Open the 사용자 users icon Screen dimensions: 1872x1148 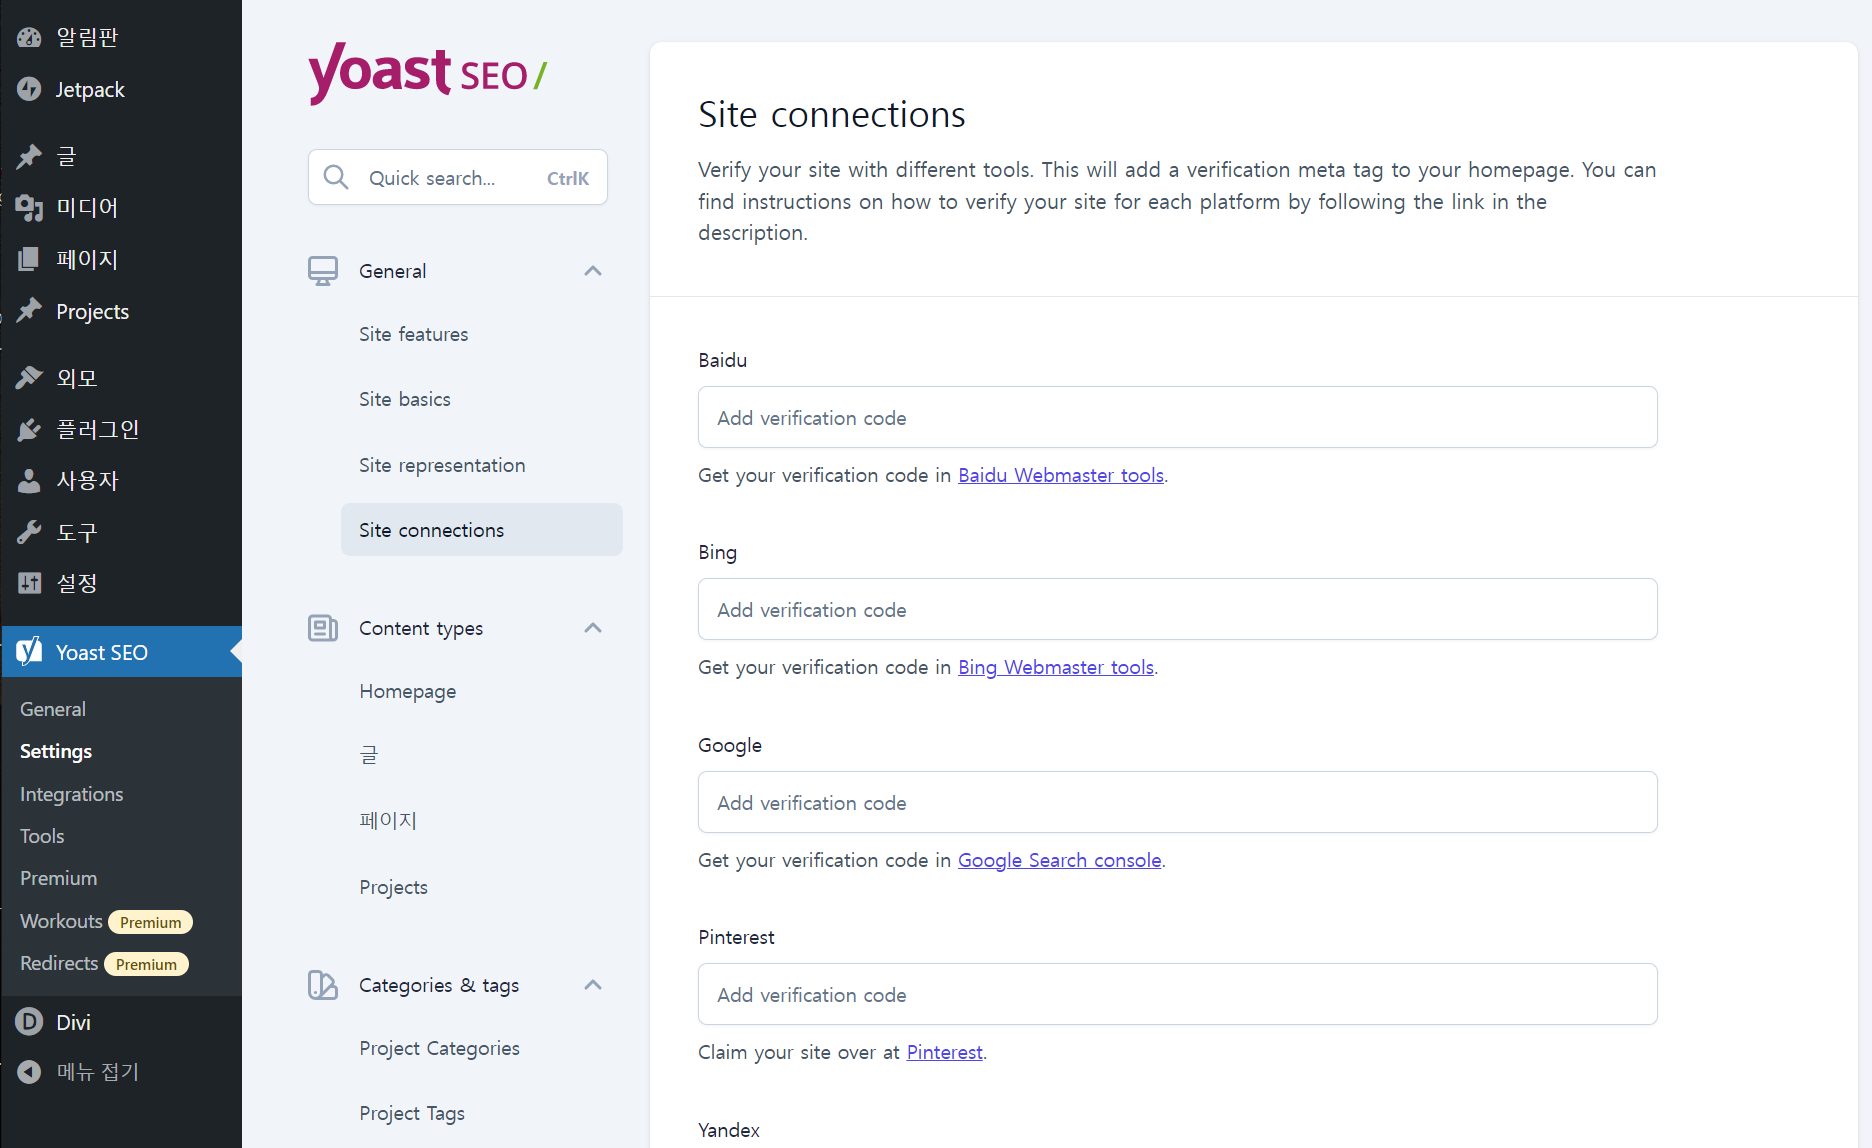click(29, 480)
